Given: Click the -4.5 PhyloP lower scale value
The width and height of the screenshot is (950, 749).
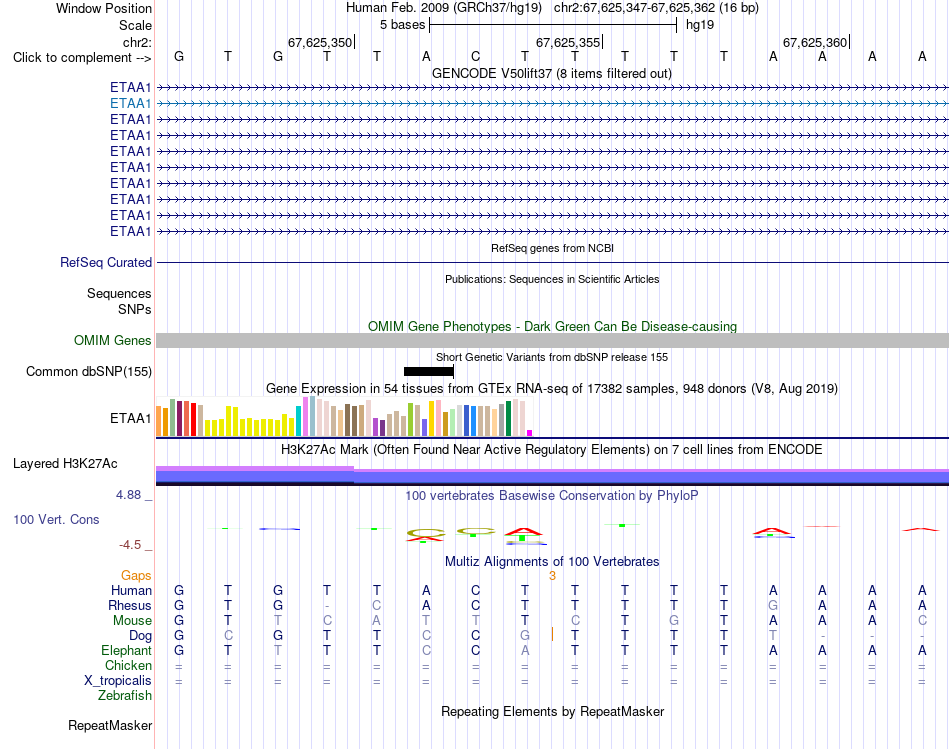Looking at the screenshot, I should 130,545.
